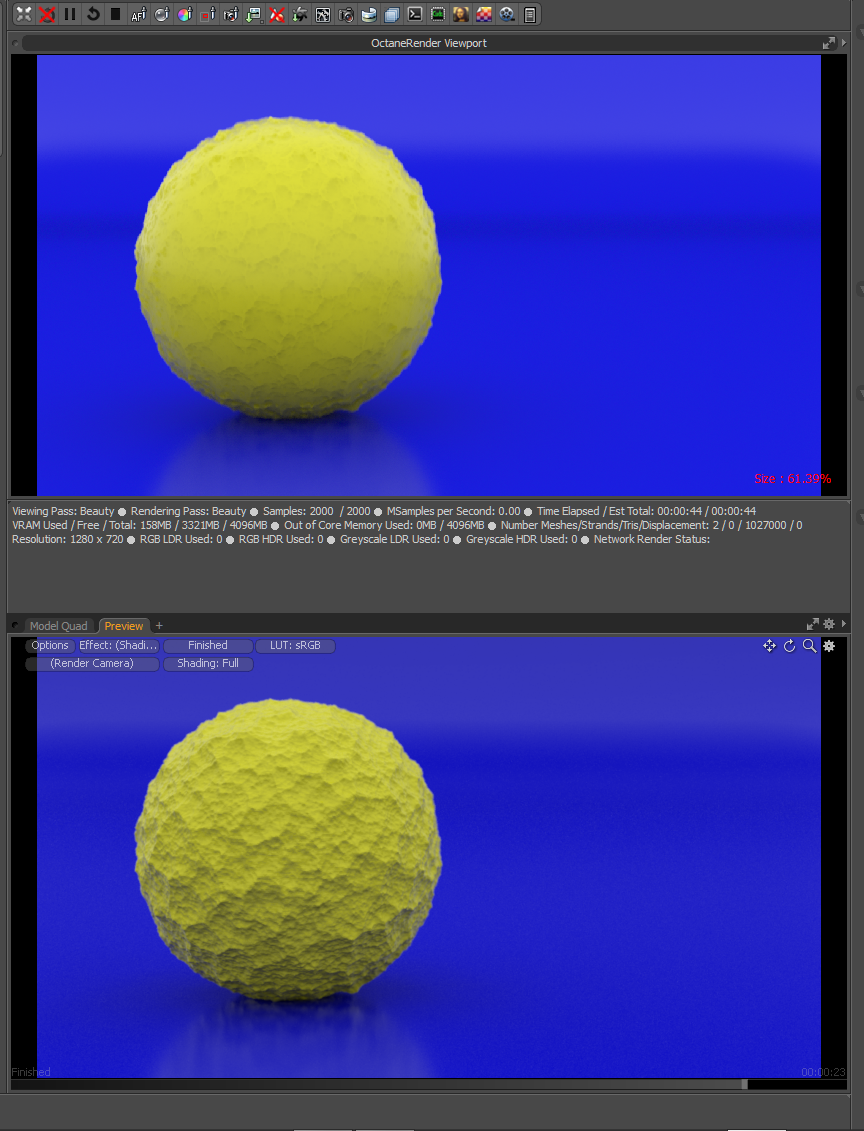864x1131 pixels.
Task: Click the red X over grey sphere icon
Action: point(47,14)
